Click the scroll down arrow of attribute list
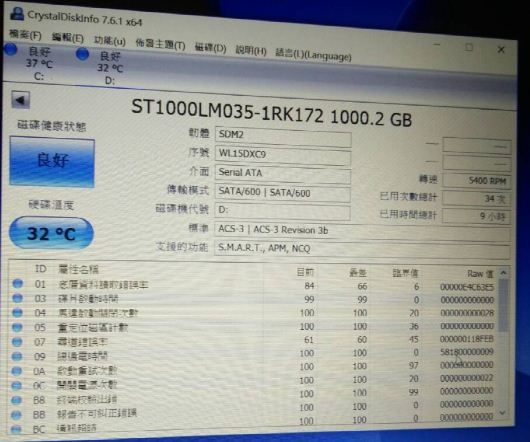This screenshot has width=530, height=442. point(502,413)
